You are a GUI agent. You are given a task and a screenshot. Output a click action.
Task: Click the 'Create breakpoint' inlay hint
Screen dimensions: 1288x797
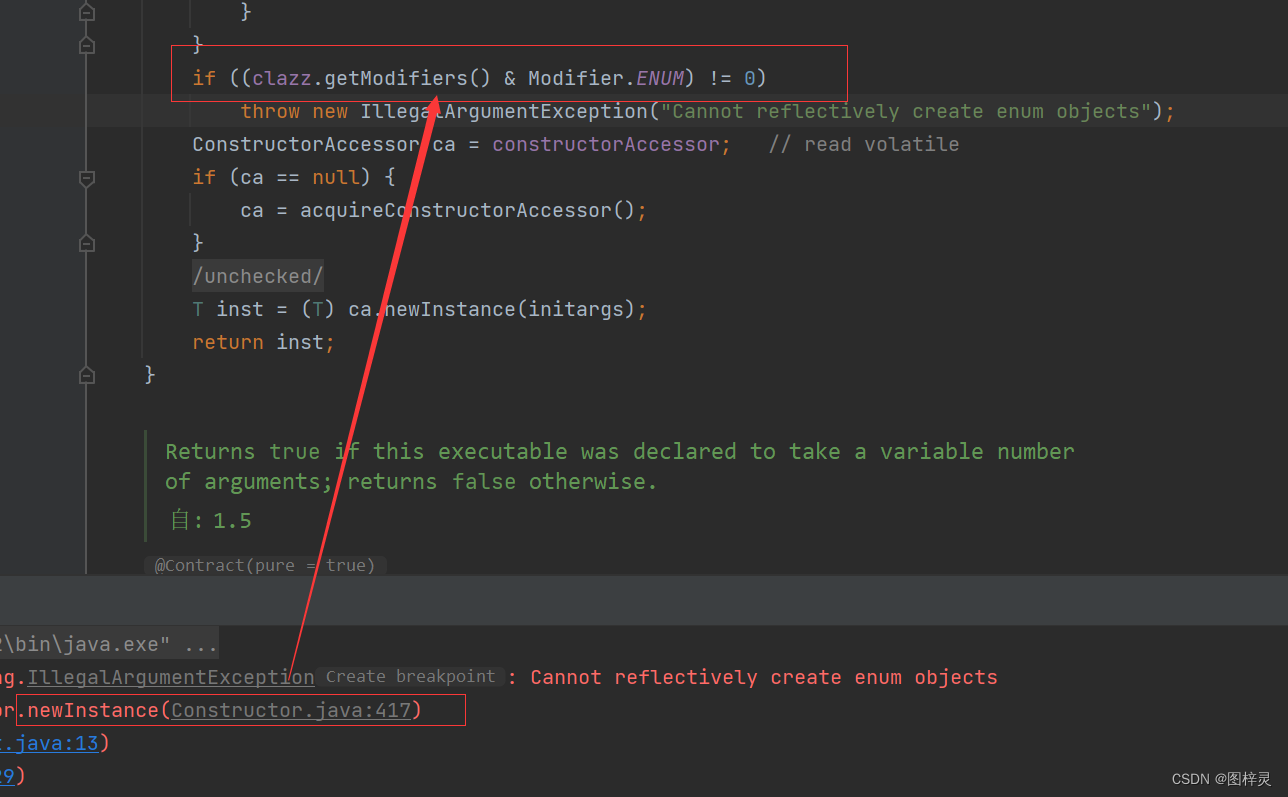(x=410, y=677)
